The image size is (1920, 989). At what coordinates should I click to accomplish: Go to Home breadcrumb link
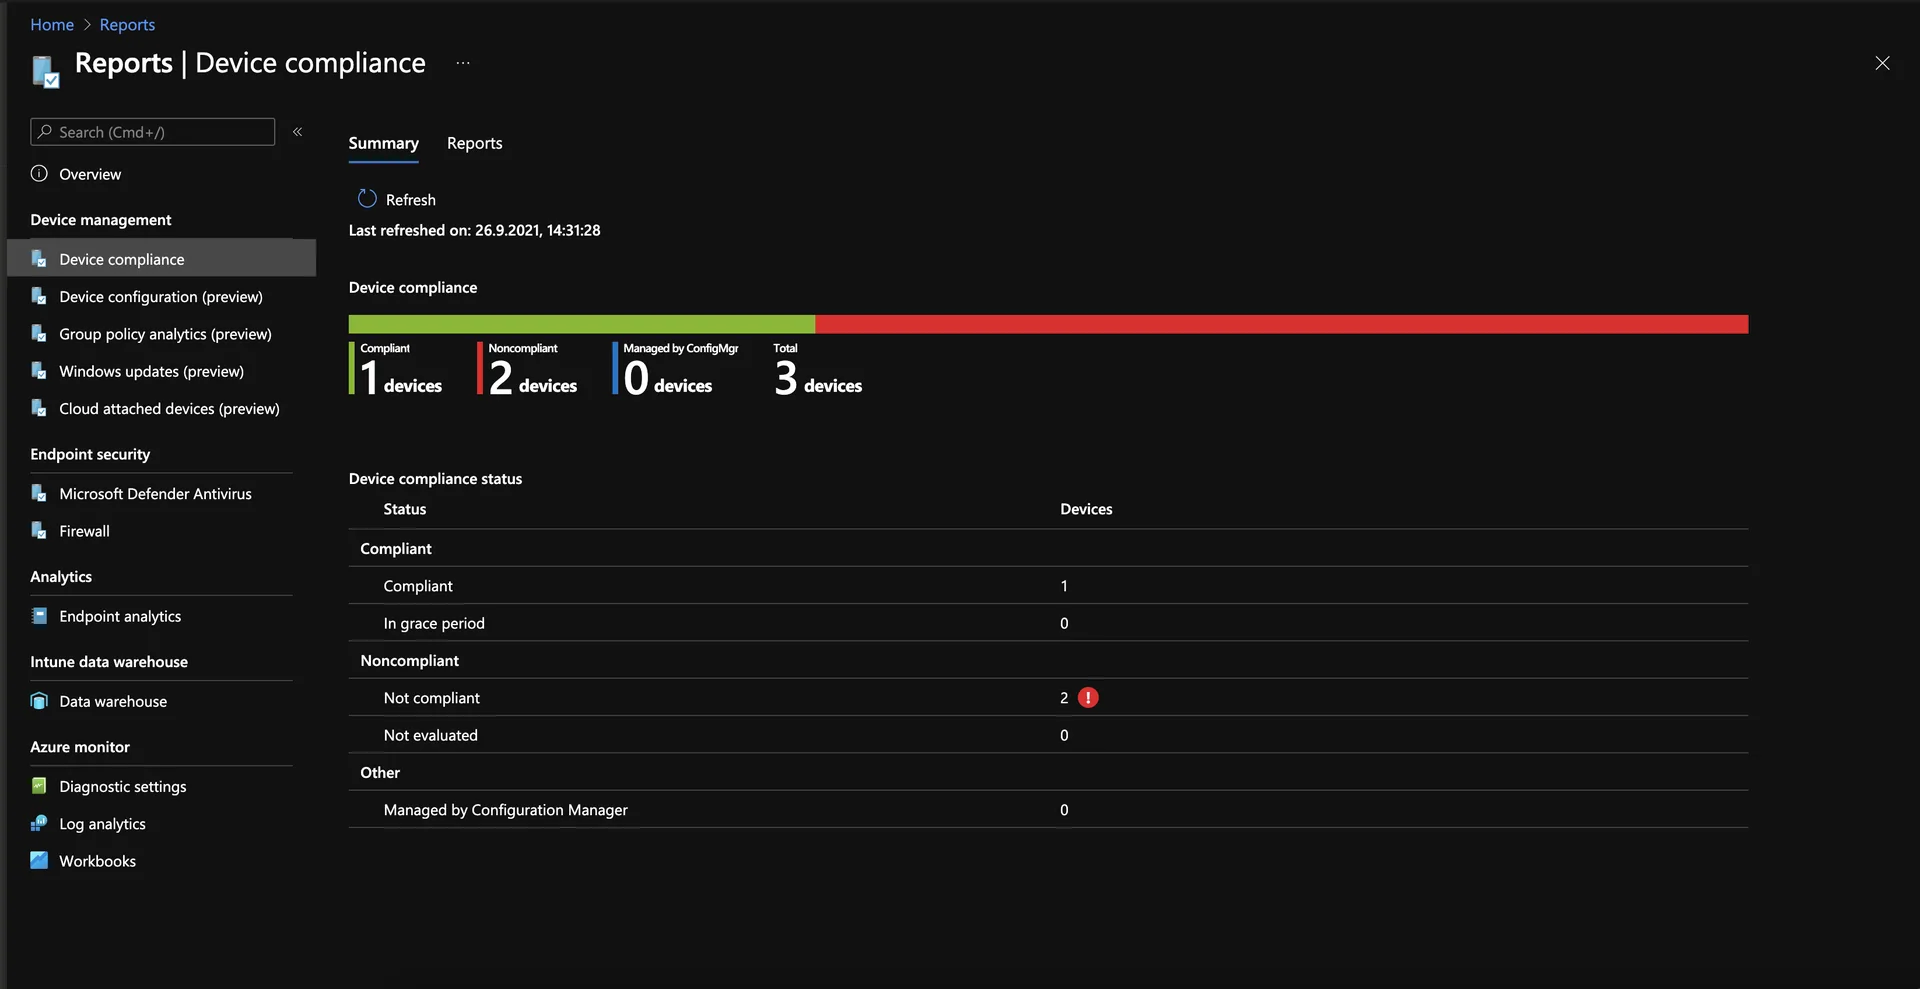pos(52,24)
